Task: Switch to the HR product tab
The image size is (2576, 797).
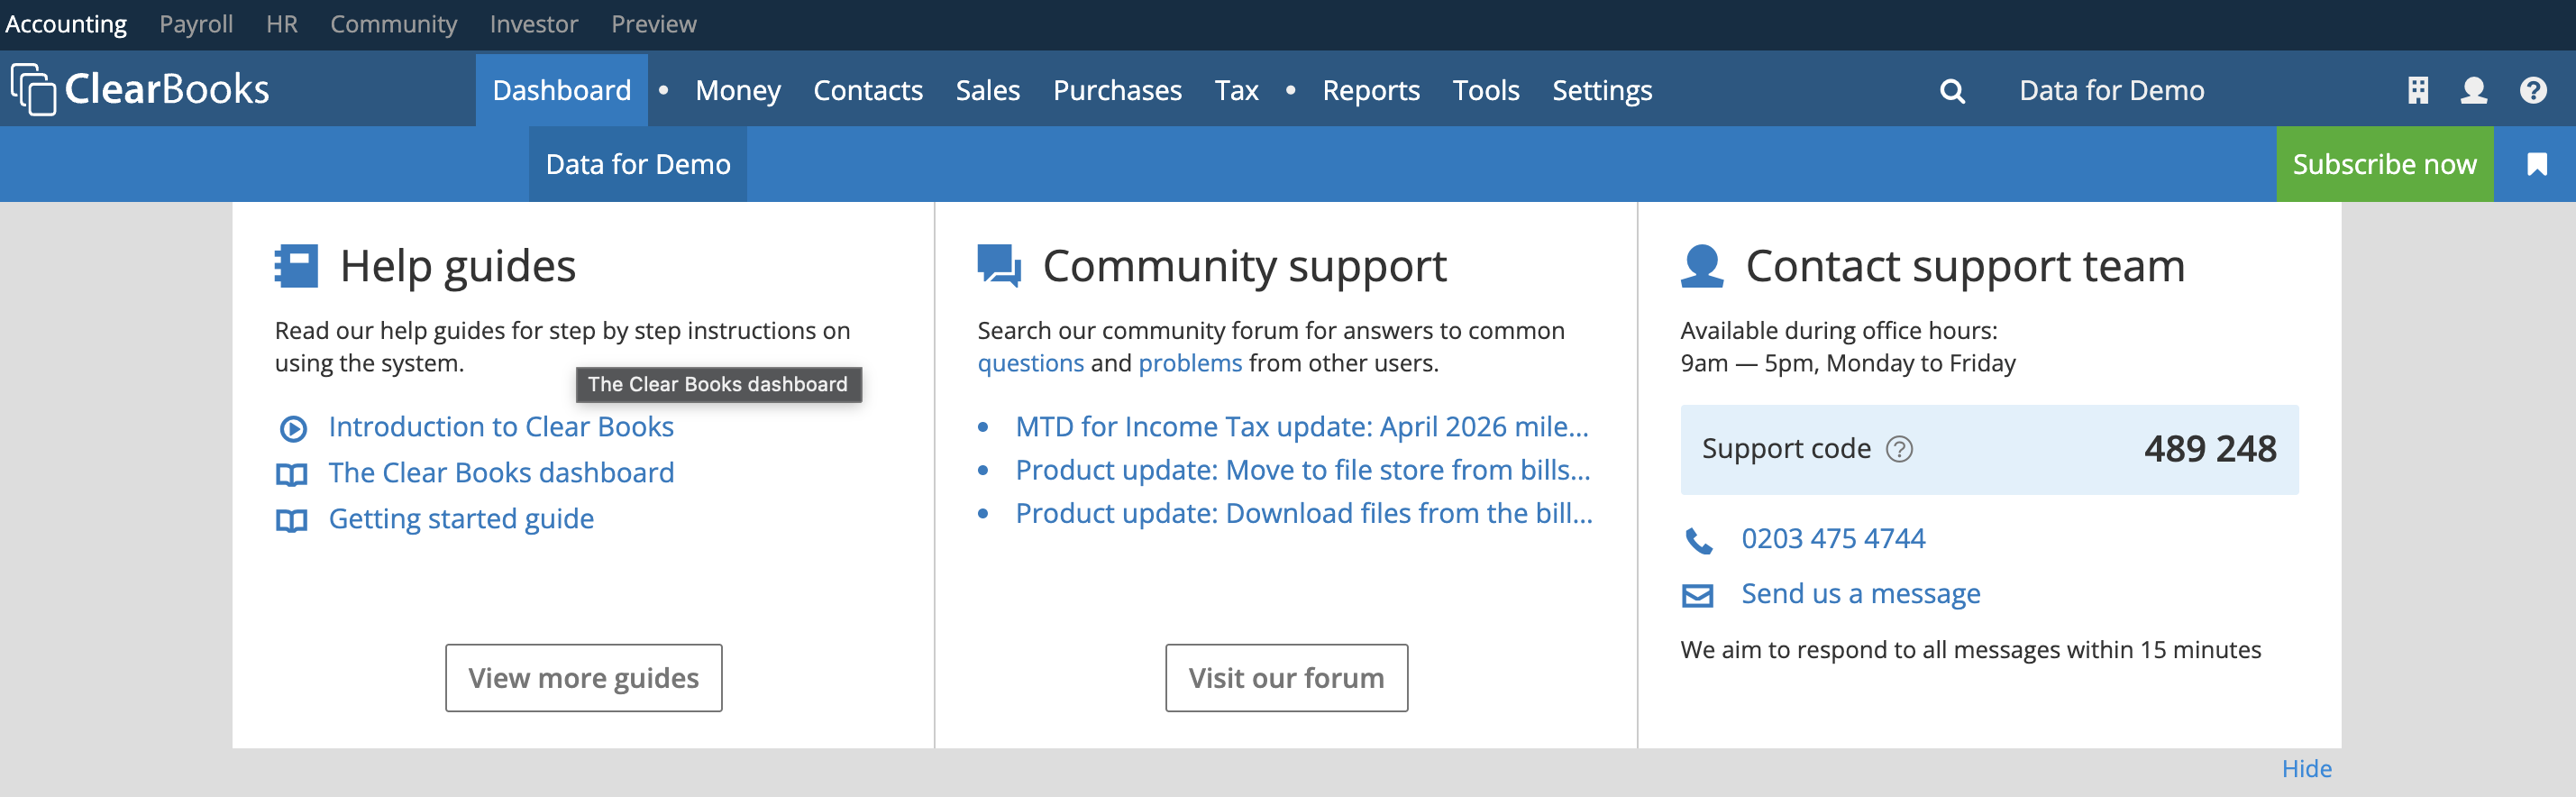Action: [282, 24]
